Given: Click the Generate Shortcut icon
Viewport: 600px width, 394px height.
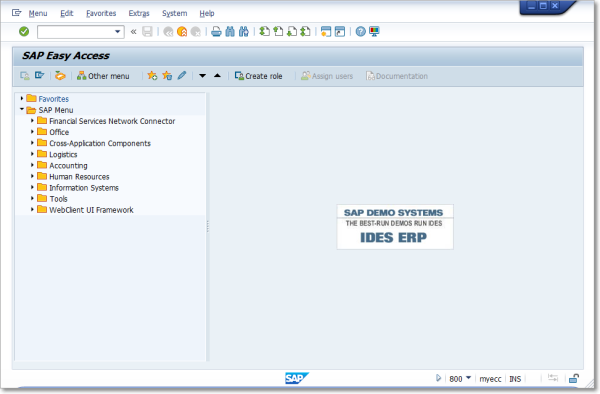Looking at the screenshot, I should pos(340,31).
